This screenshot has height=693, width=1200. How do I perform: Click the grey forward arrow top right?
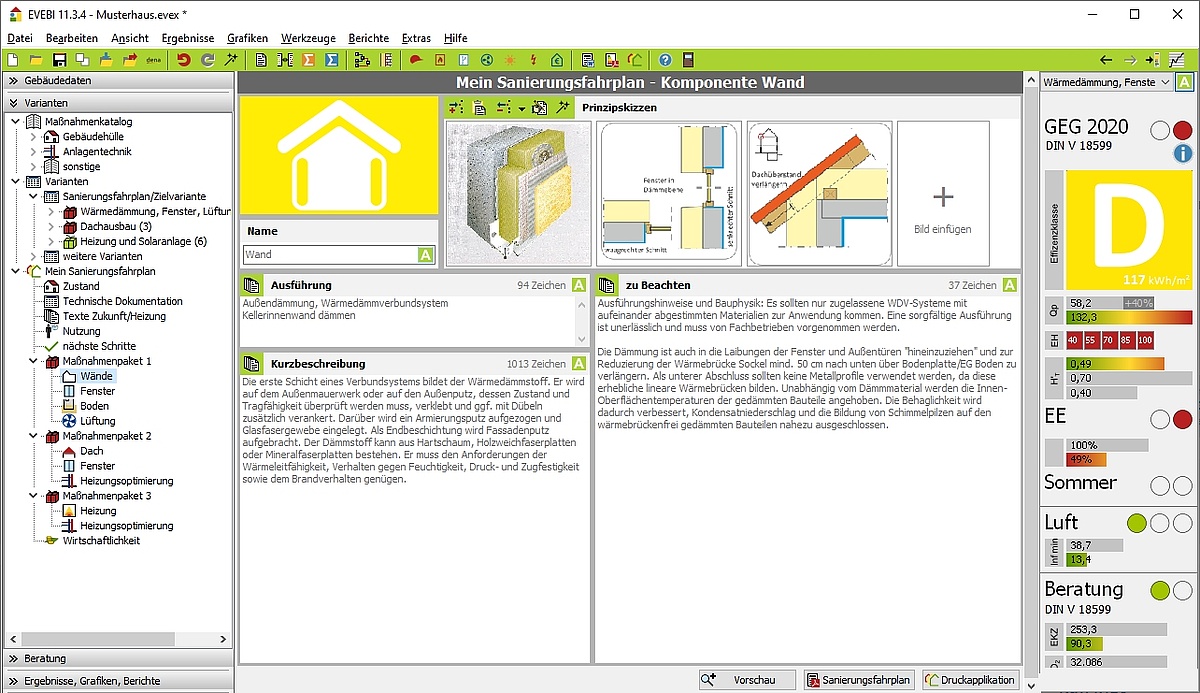click(1130, 60)
